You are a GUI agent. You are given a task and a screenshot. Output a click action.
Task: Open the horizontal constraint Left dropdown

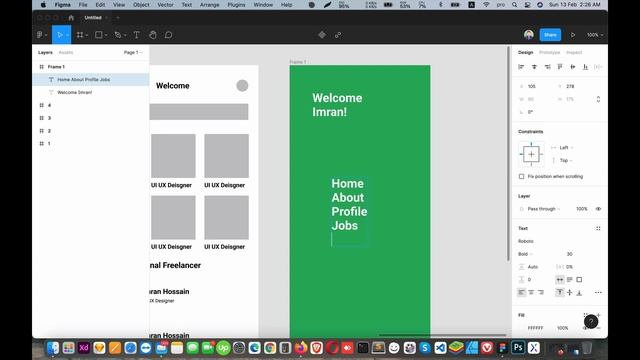[566, 148]
